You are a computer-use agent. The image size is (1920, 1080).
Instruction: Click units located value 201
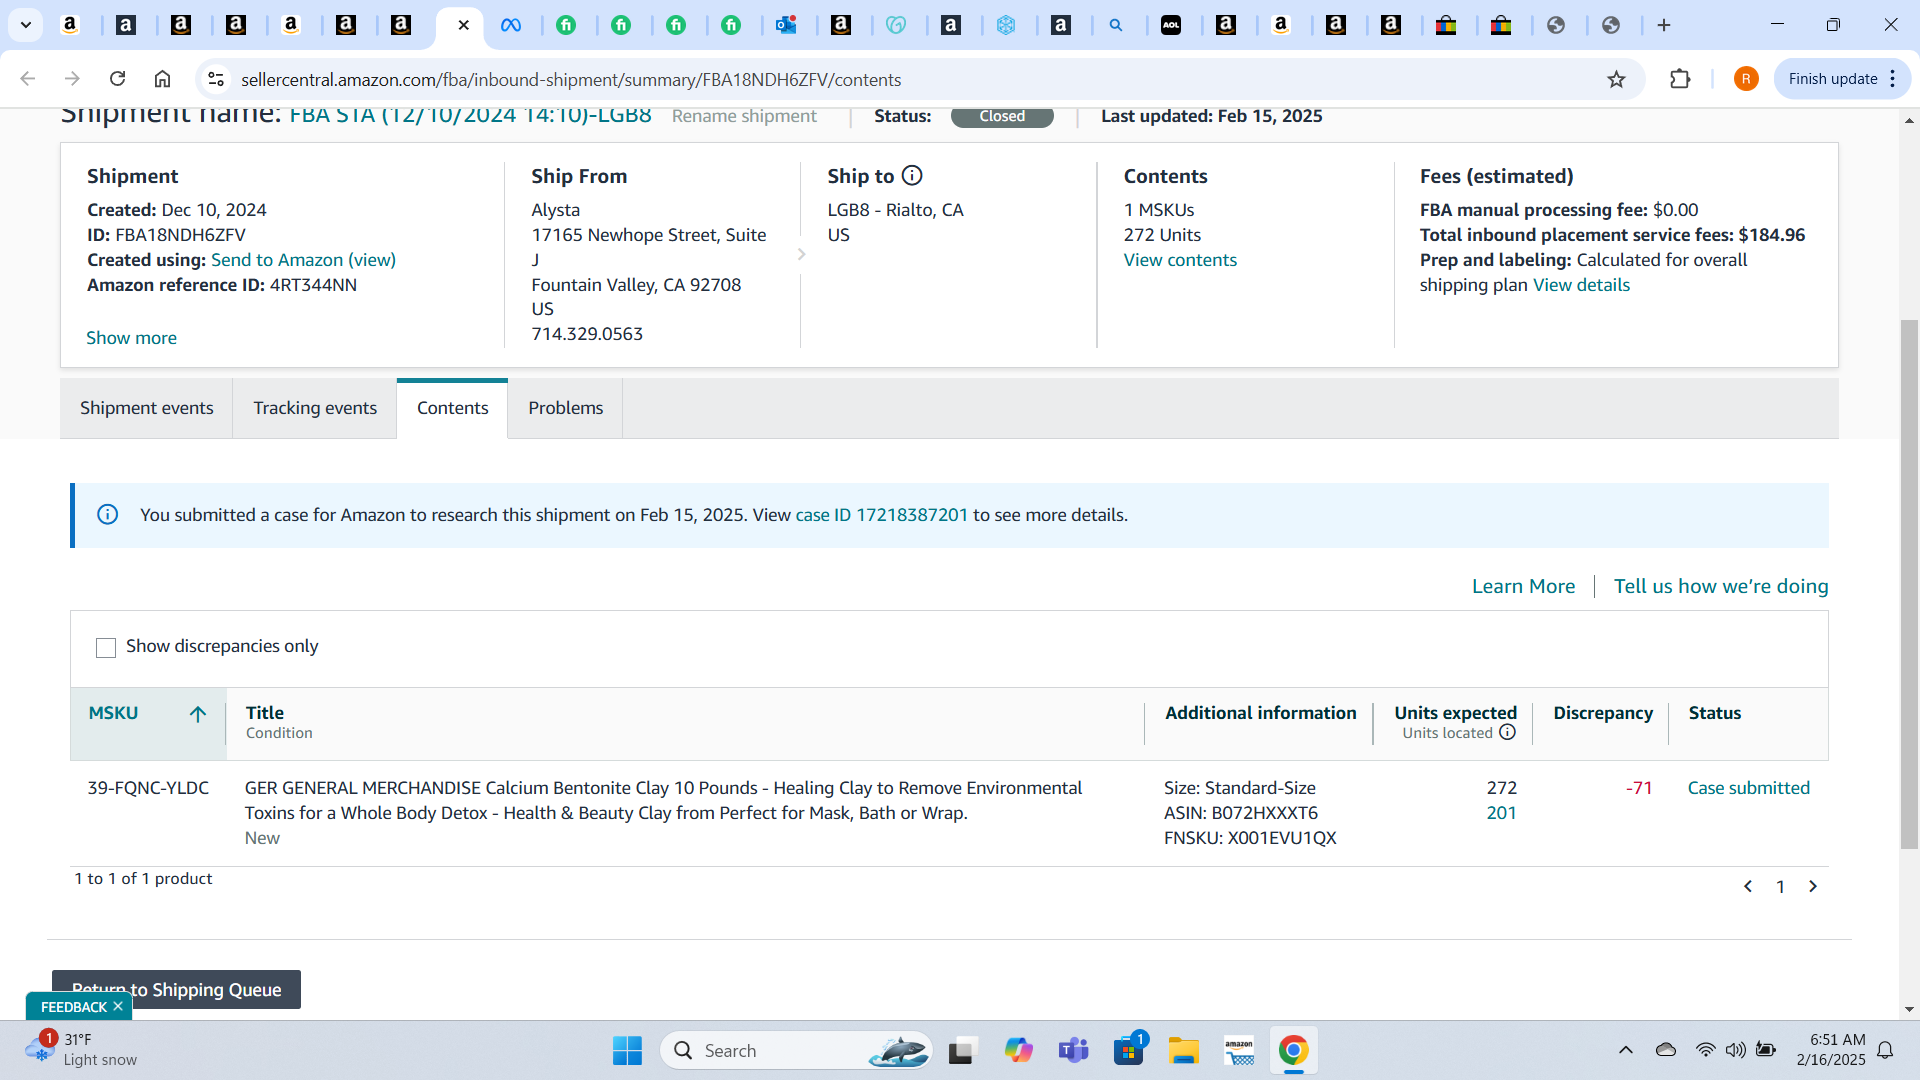click(1501, 813)
